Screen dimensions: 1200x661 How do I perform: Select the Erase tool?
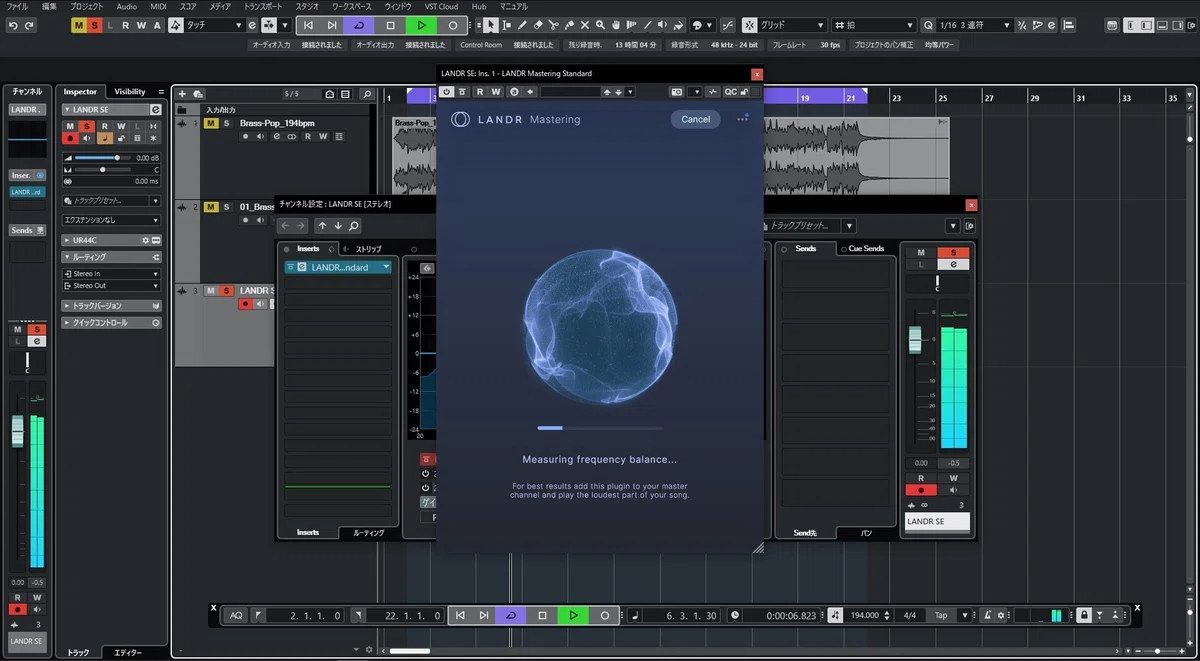(x=538, y=25)
